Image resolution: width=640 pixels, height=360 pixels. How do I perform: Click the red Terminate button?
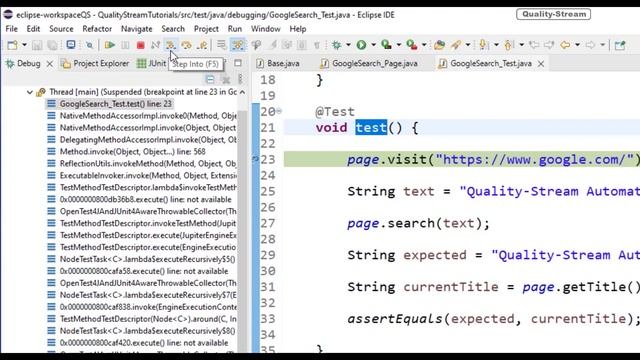tap(140, 45)
